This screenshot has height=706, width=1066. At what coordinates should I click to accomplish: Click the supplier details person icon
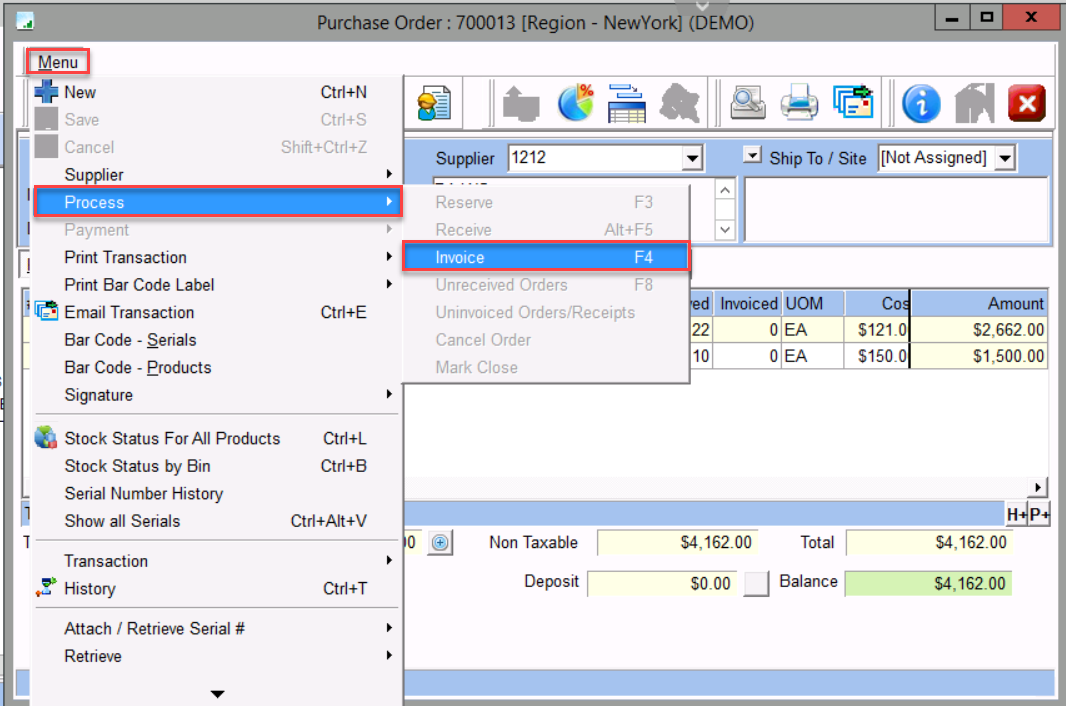434,103
